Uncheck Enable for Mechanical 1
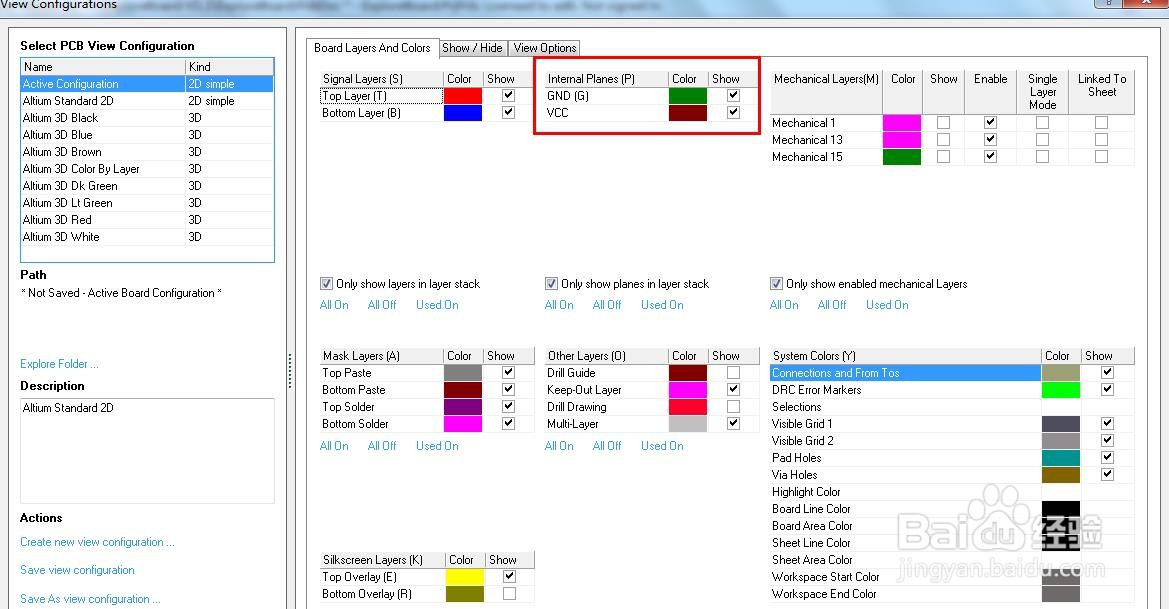 coord(990,122)
